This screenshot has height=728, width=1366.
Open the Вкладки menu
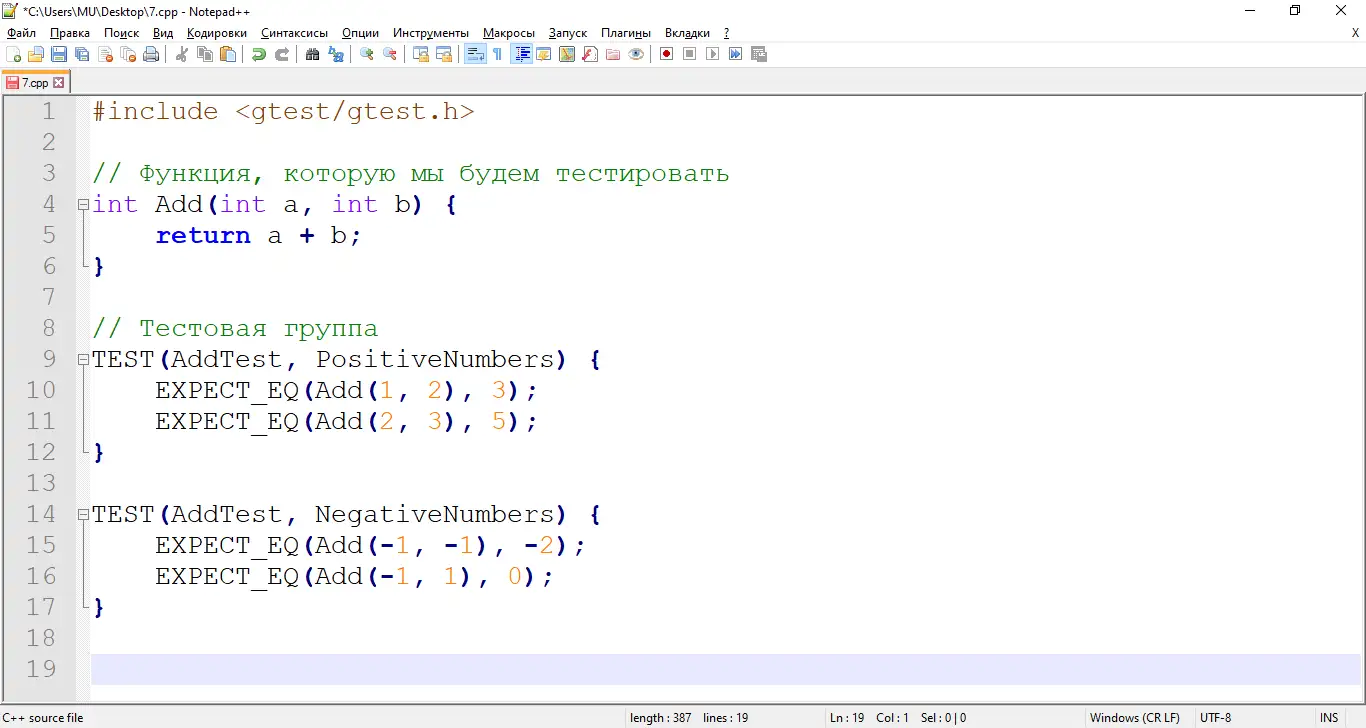point(688,33)
